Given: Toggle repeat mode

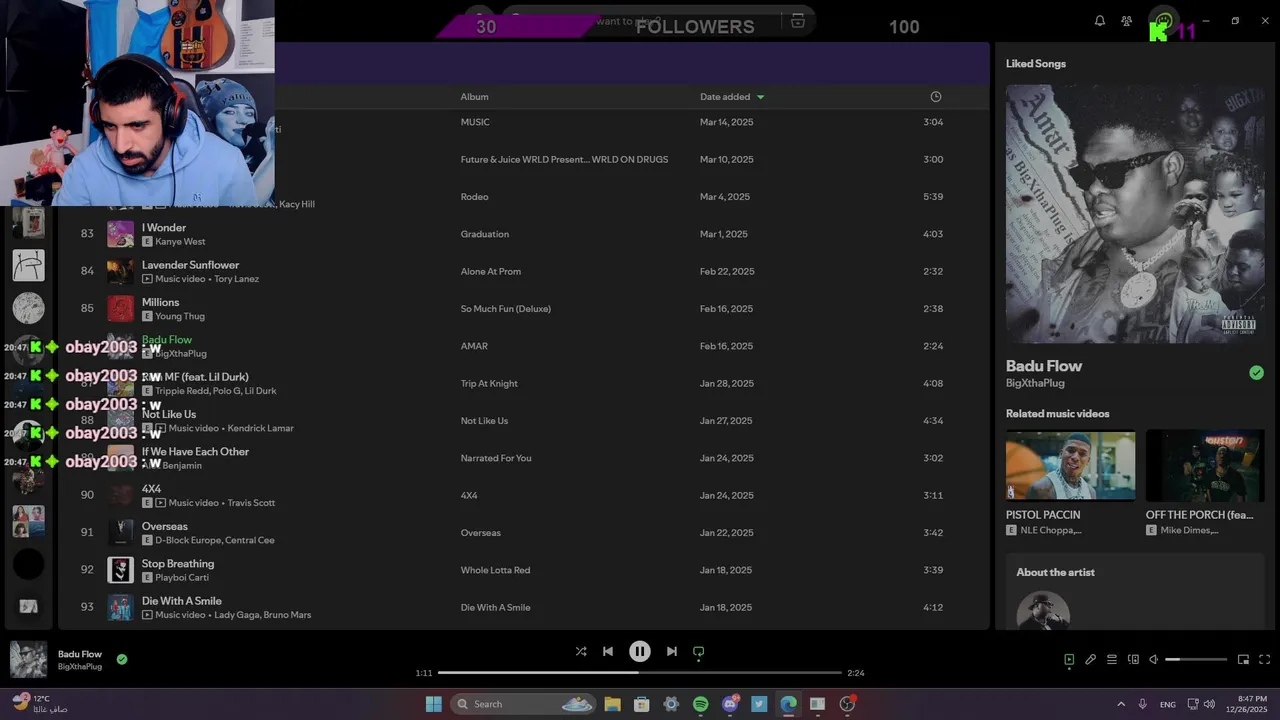Looking at the screenshot, I should pyautogui.click(x=699, y=651).
